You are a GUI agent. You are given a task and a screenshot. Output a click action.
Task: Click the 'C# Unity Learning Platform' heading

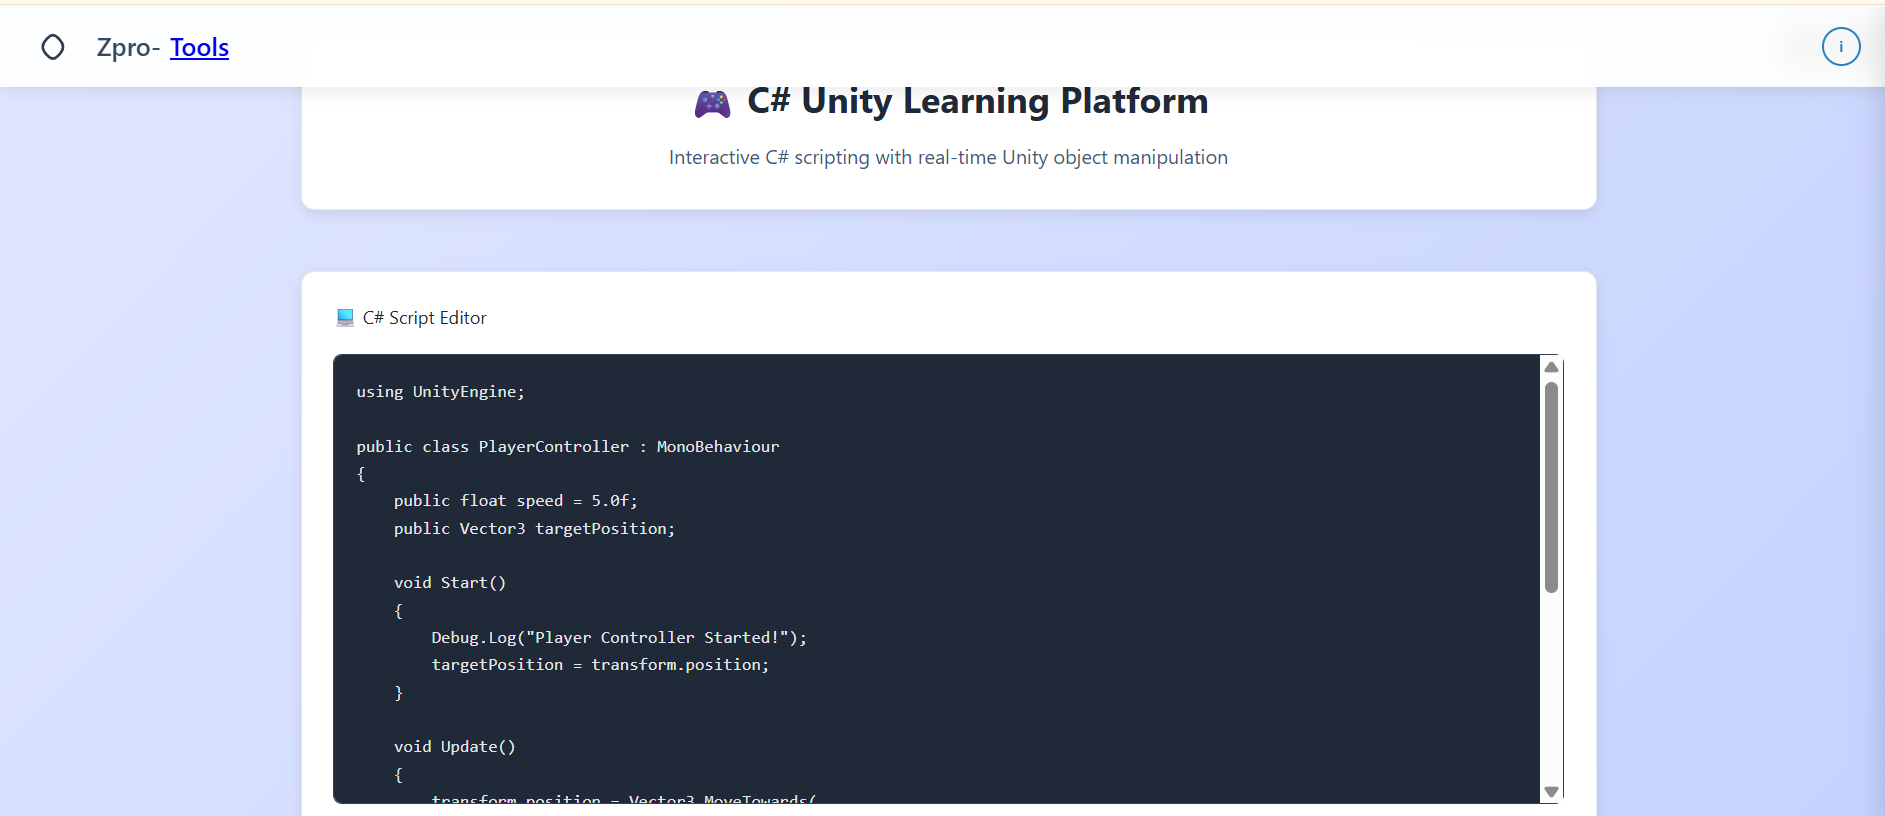[x=978, y=101]
